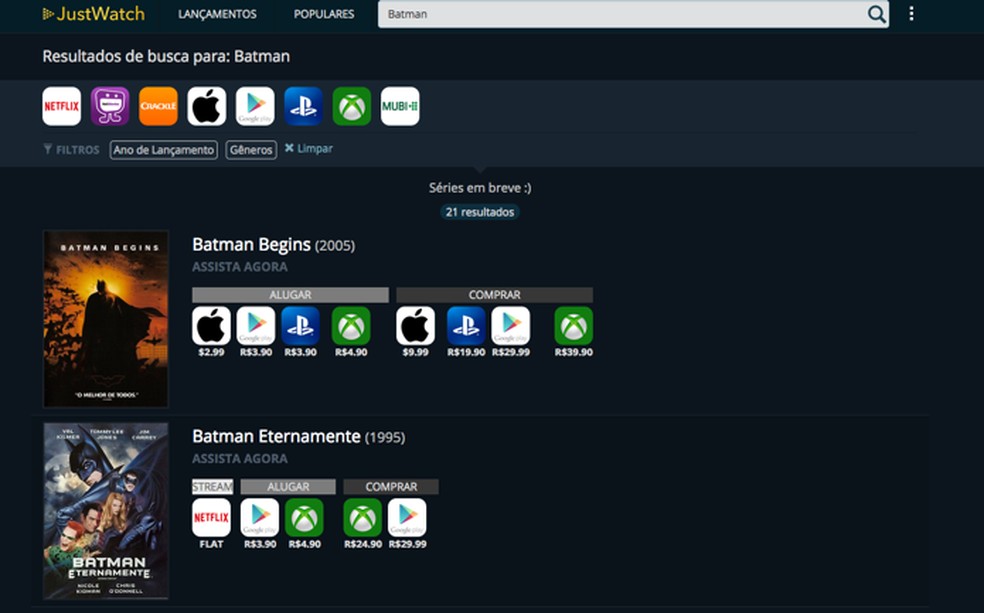Click 'Séries em breve :)' text

(x=480, y=188)
